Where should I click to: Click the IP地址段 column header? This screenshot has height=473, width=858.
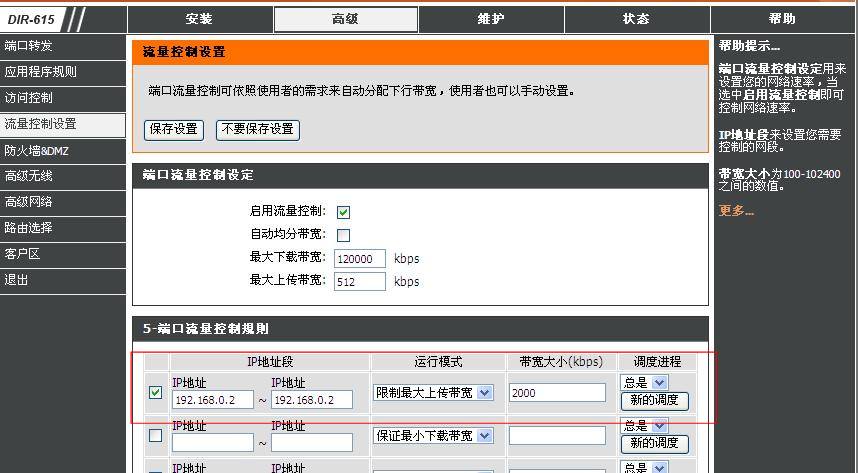click(x=270, y=362)
